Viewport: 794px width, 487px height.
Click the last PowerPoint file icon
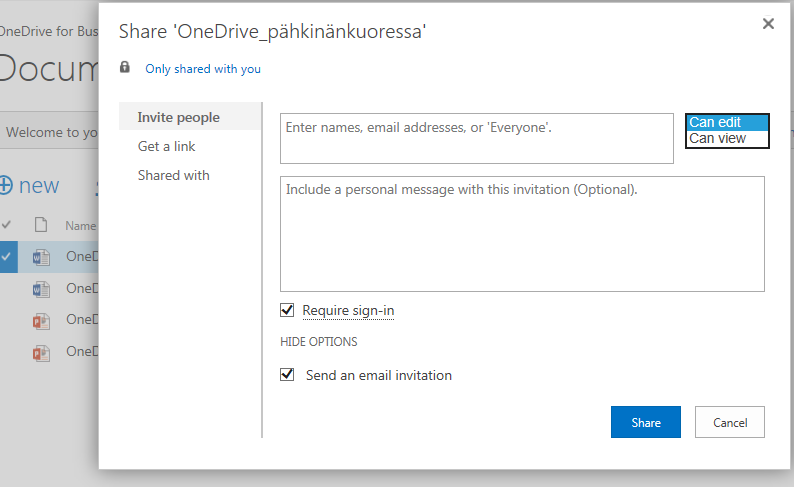tap(41, 352)
